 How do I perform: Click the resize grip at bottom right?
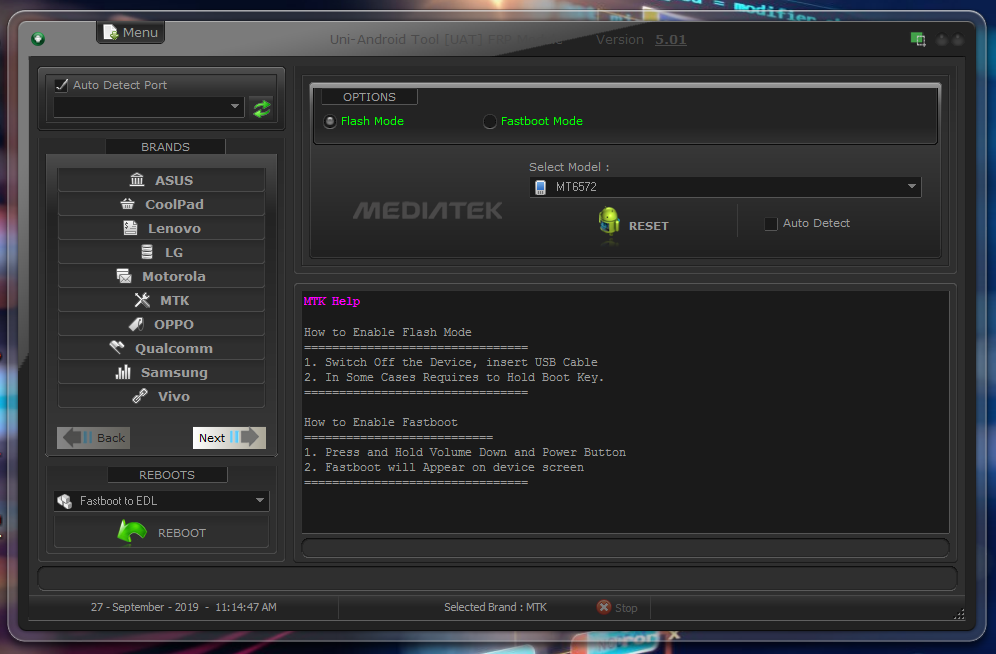point(959,614)
